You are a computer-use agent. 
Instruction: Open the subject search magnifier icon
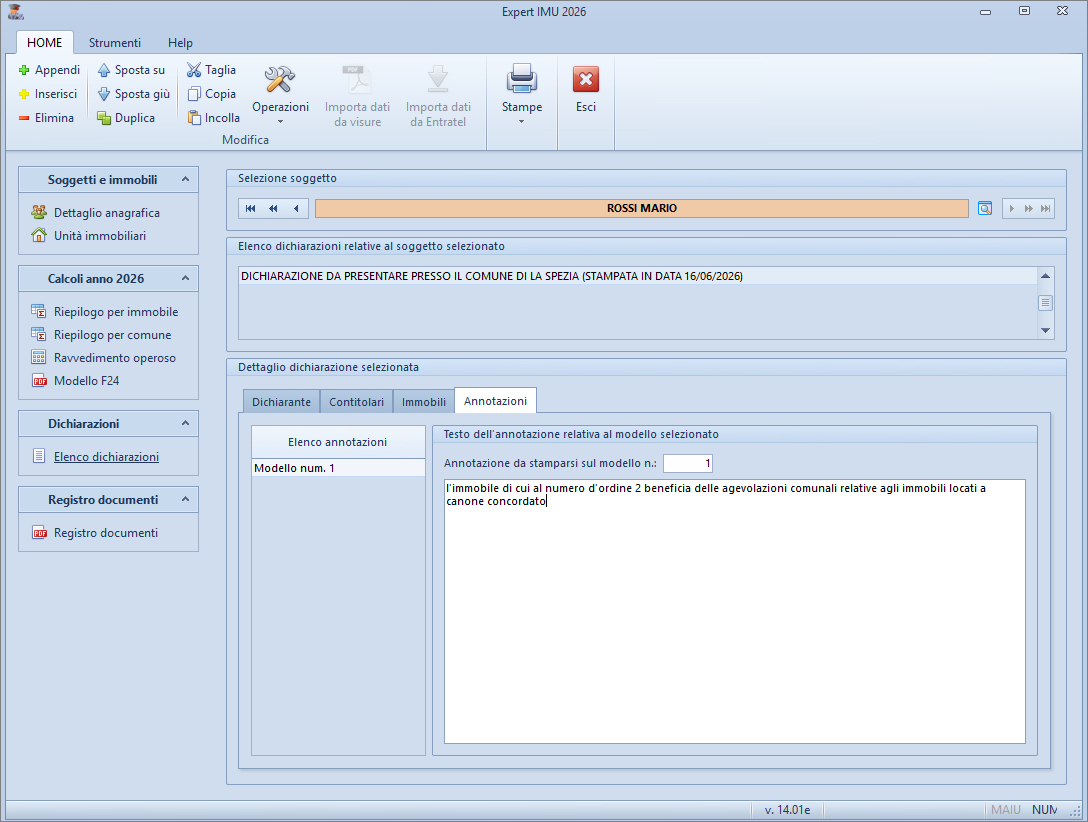[x=984, y=208]
